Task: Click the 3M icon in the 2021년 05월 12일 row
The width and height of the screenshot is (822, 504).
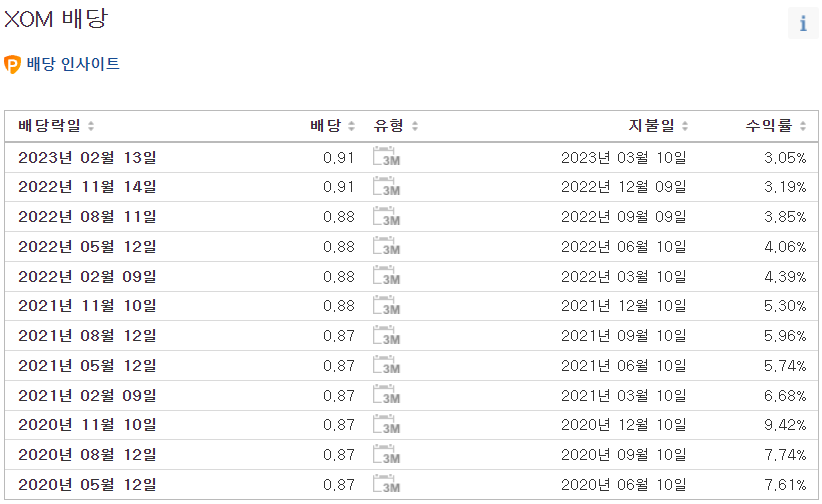Action: click(x=386, y=366)
